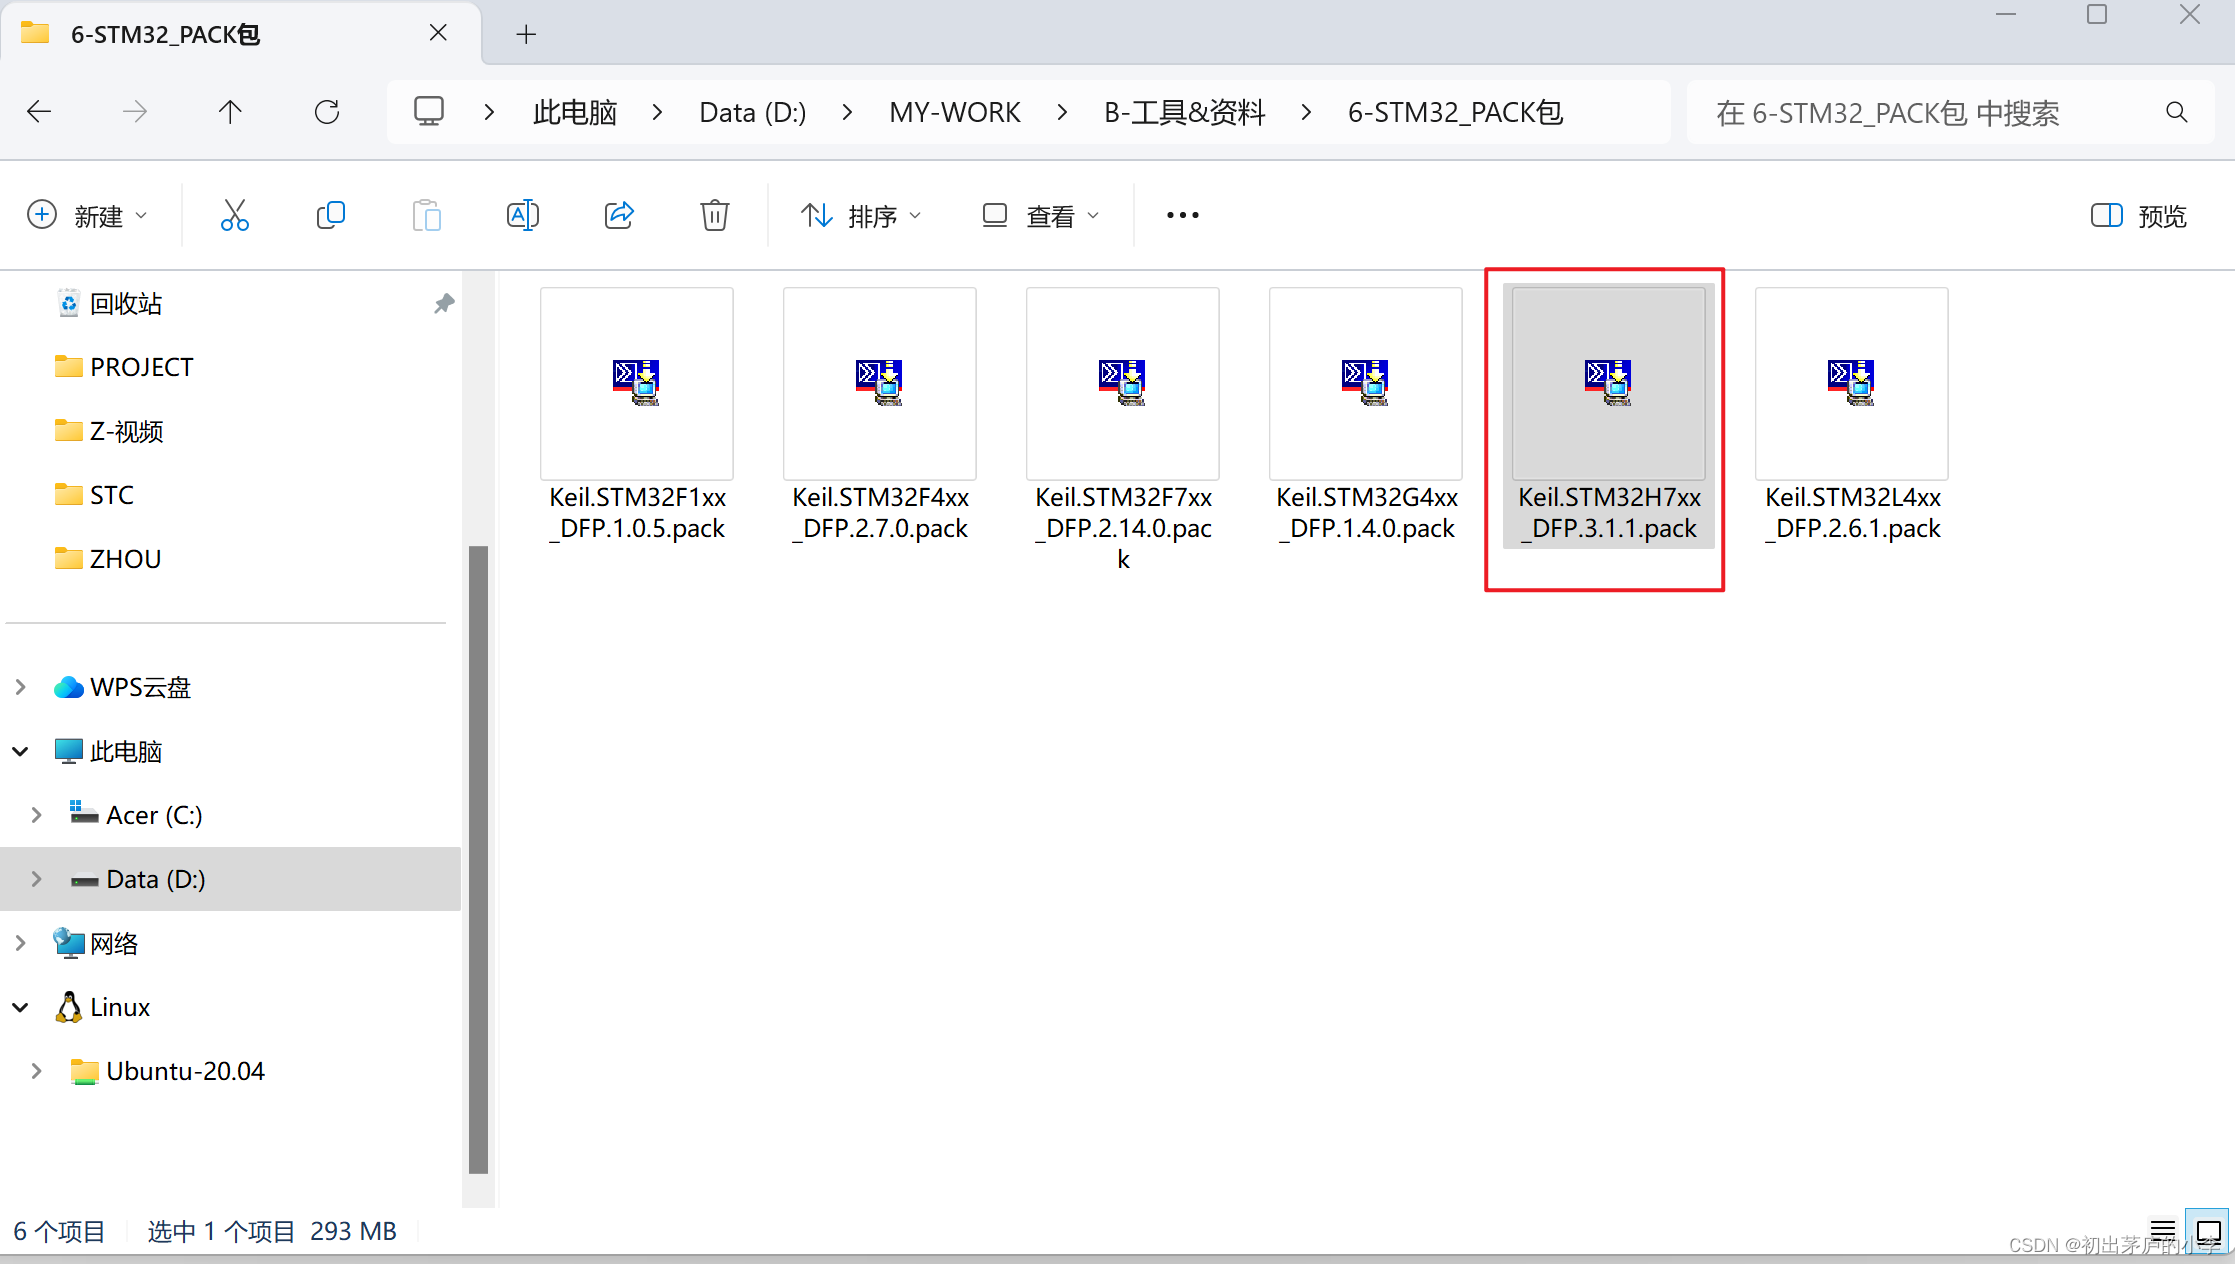The width and height of the screenshot is (2235, 1264).
Task: Expand the 网络 tree node
Action: coord(20,943)
